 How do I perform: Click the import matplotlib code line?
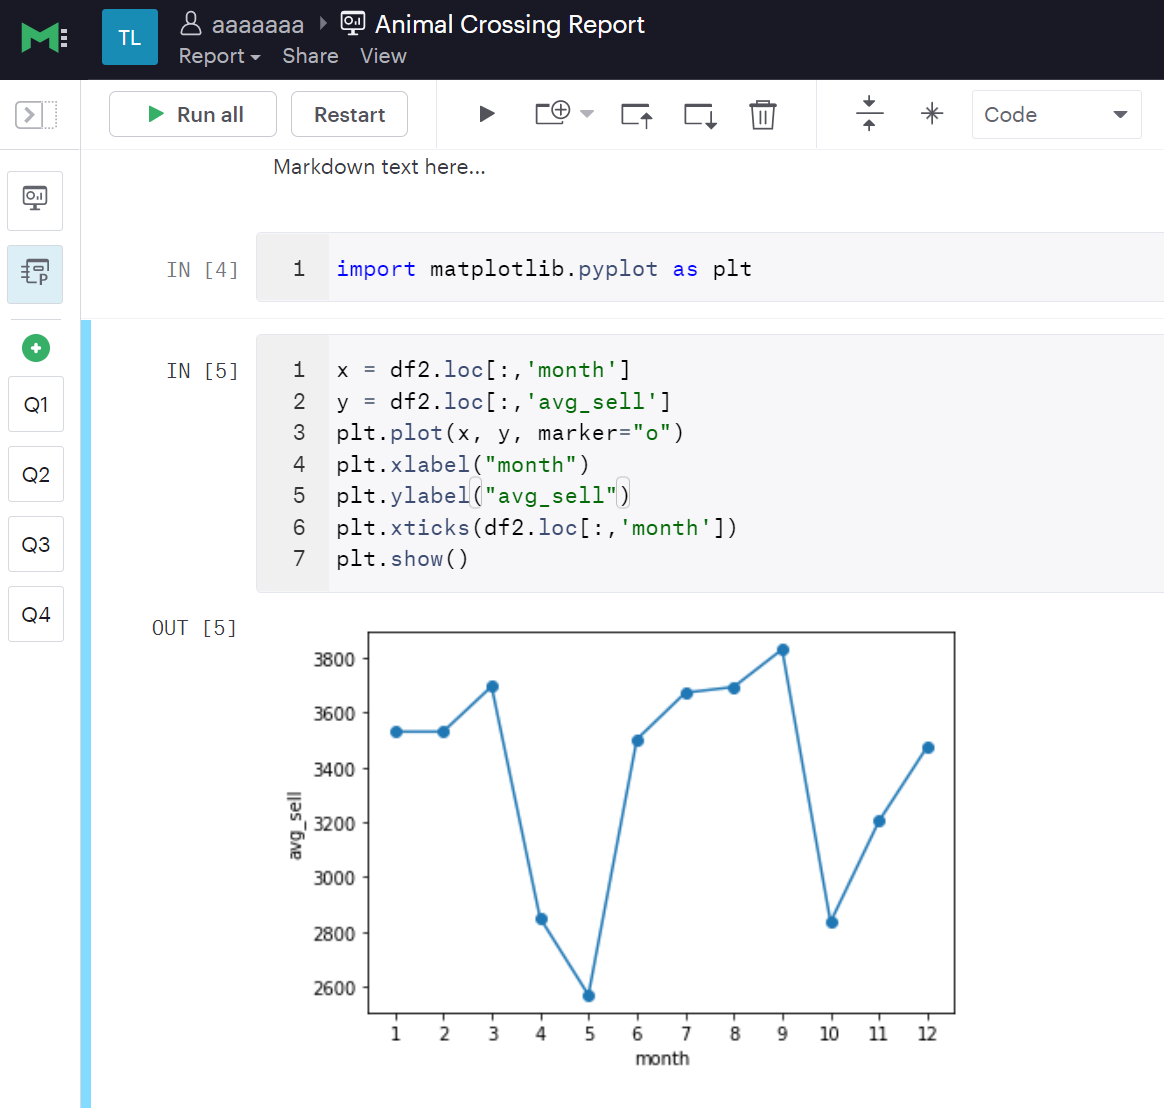(544, 269)
